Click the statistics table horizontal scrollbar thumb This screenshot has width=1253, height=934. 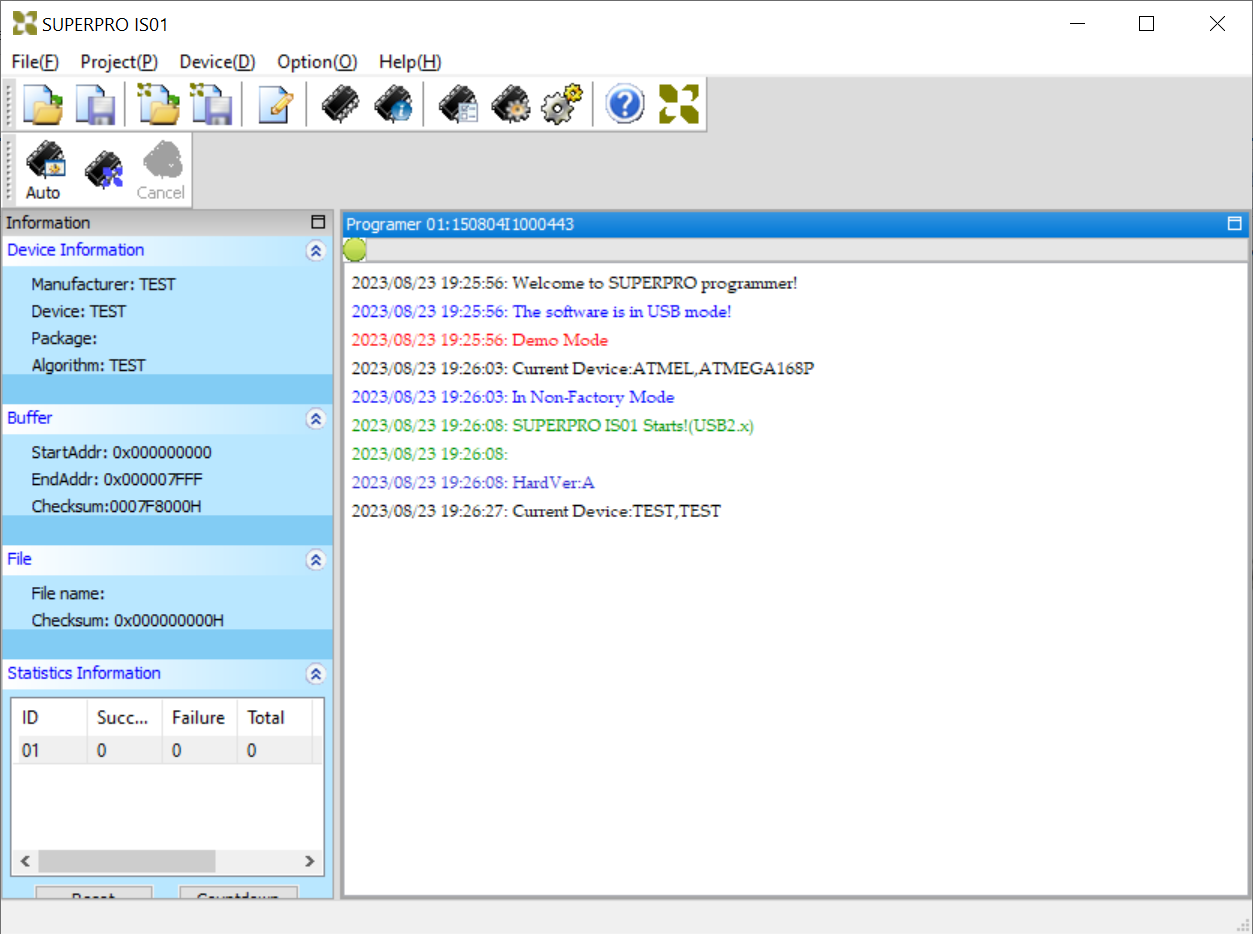tap(127, 861)
